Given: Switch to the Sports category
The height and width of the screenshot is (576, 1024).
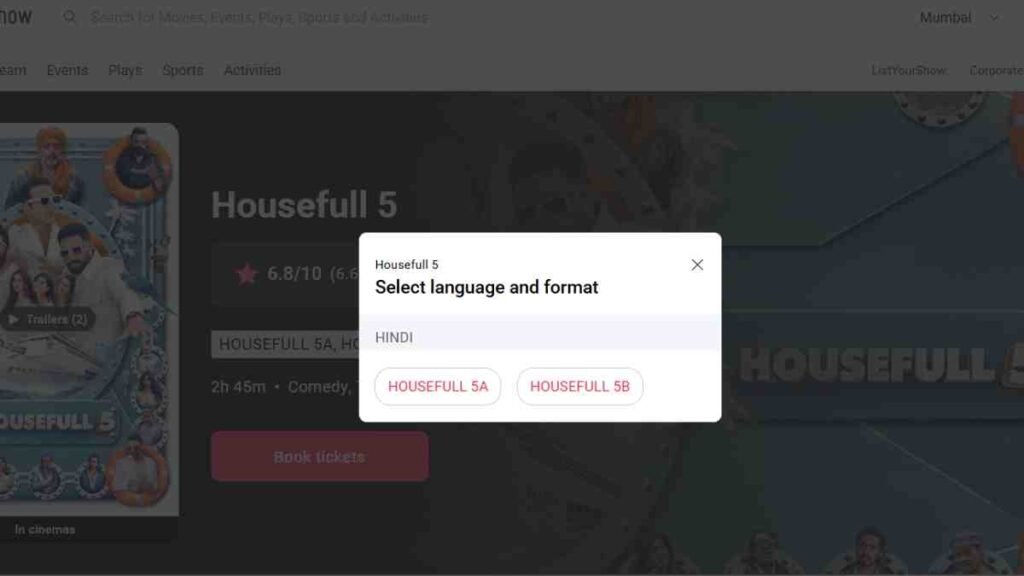Looking at the screenshot, I should (183, 70).
